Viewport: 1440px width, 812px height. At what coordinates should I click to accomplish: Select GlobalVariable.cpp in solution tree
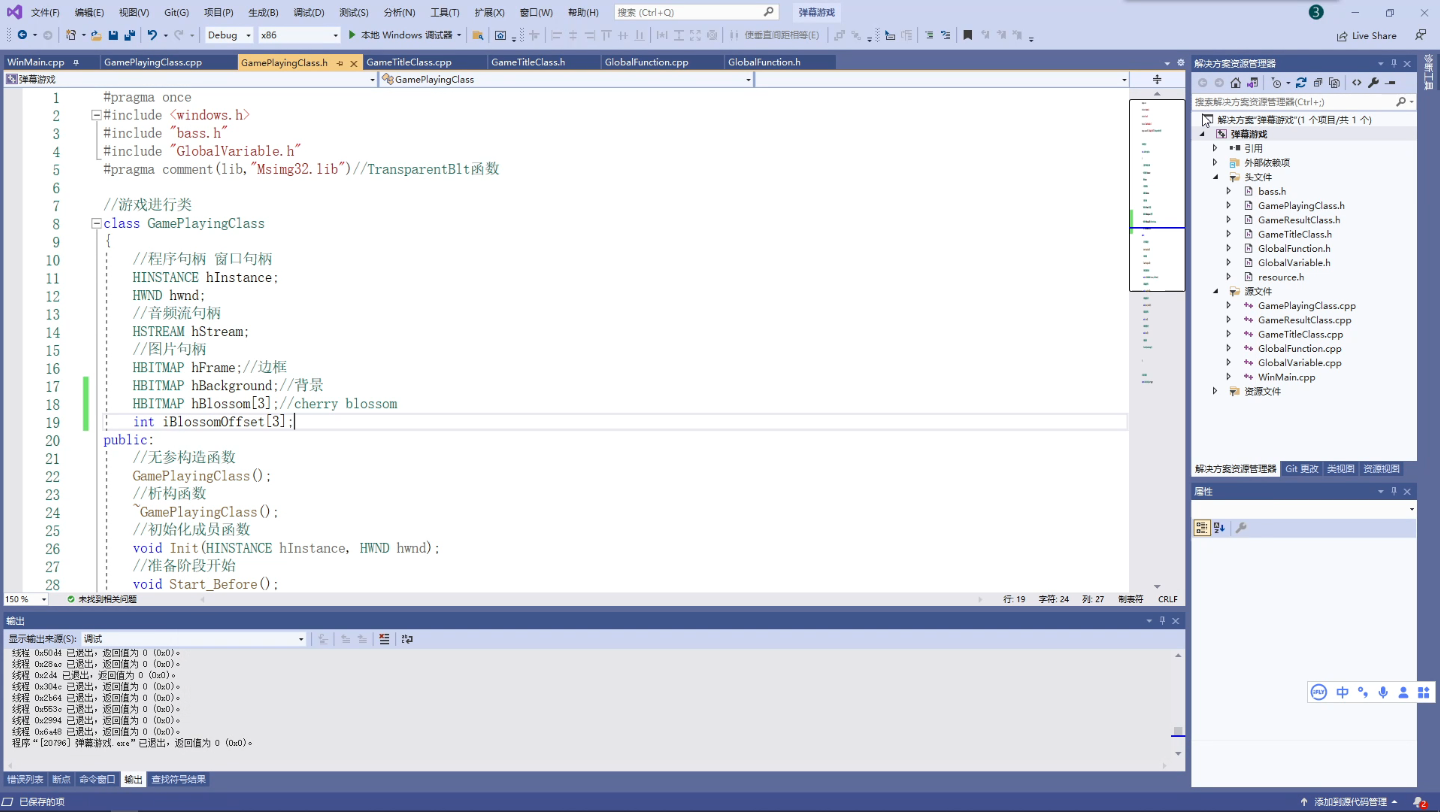pyautogui.click(x=1300, y=363)
